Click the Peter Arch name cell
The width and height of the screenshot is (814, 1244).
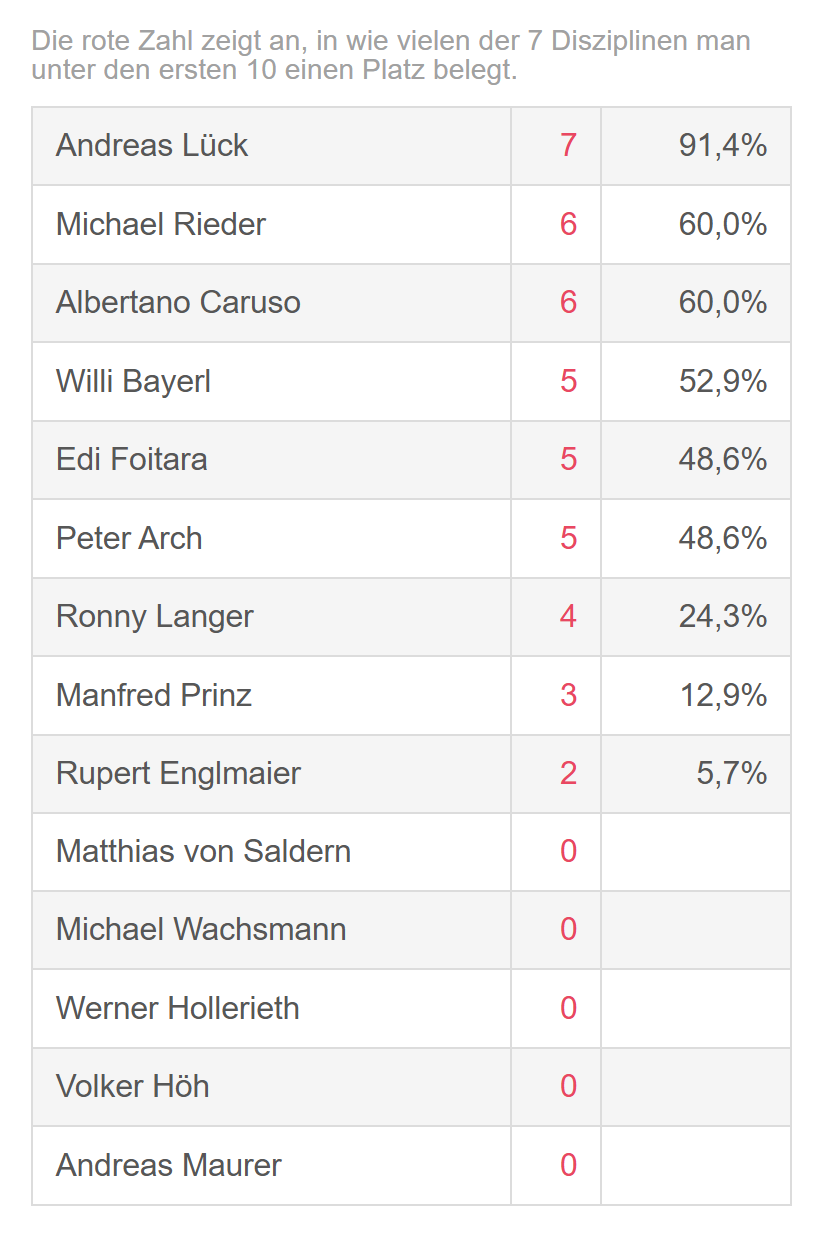(129, 538)
